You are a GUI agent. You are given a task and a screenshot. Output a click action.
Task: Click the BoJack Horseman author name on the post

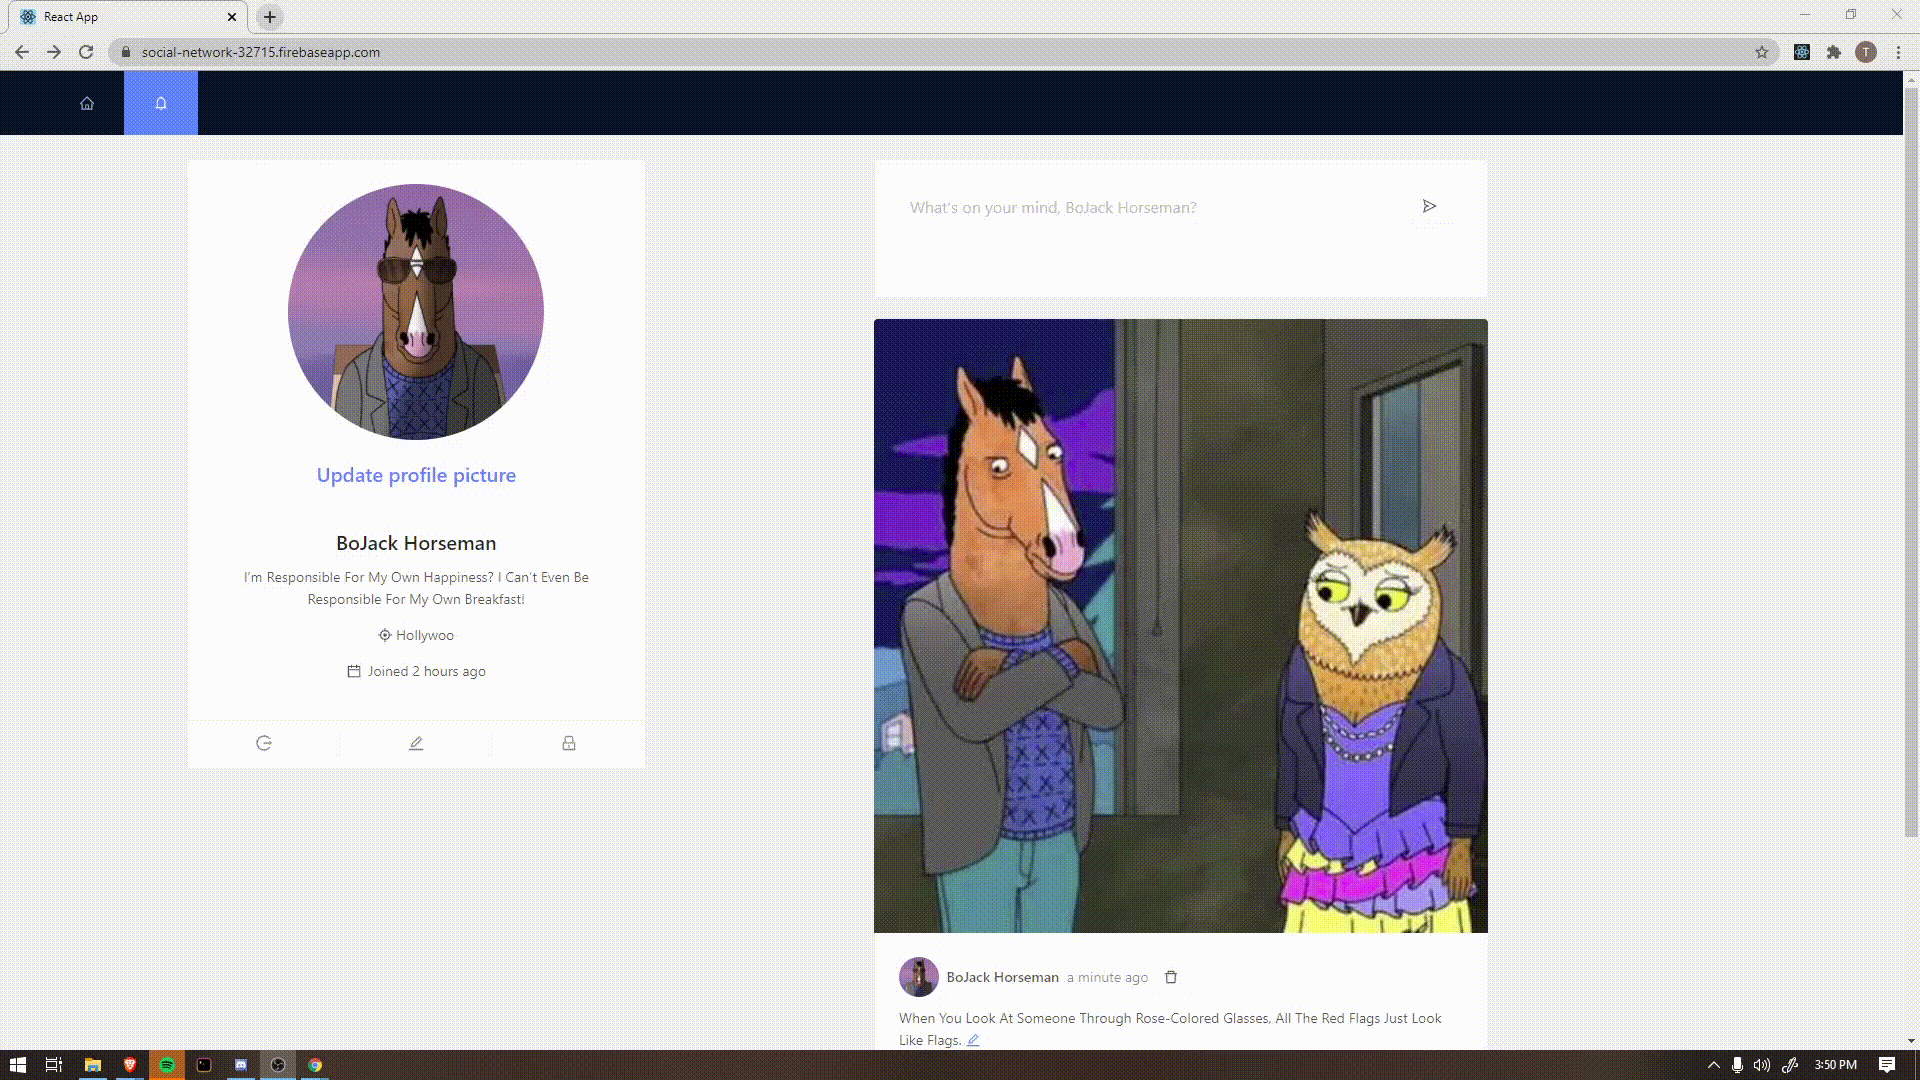click(1002, 977)
